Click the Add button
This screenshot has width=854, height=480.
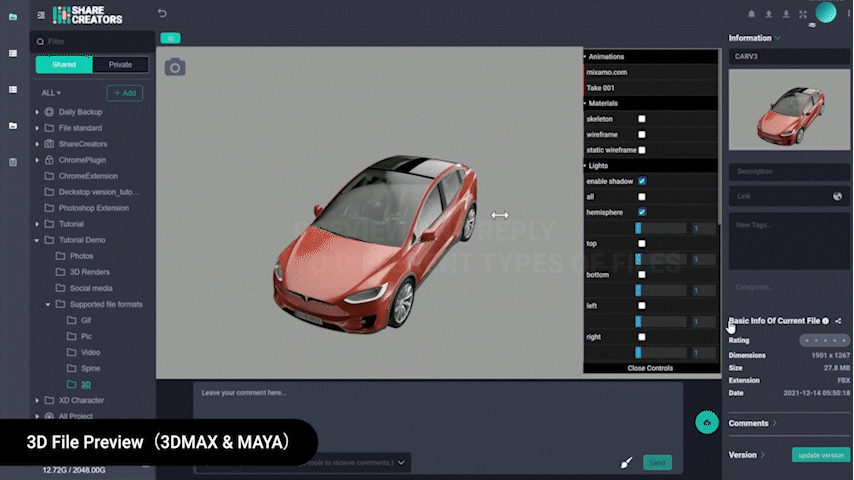125,93
